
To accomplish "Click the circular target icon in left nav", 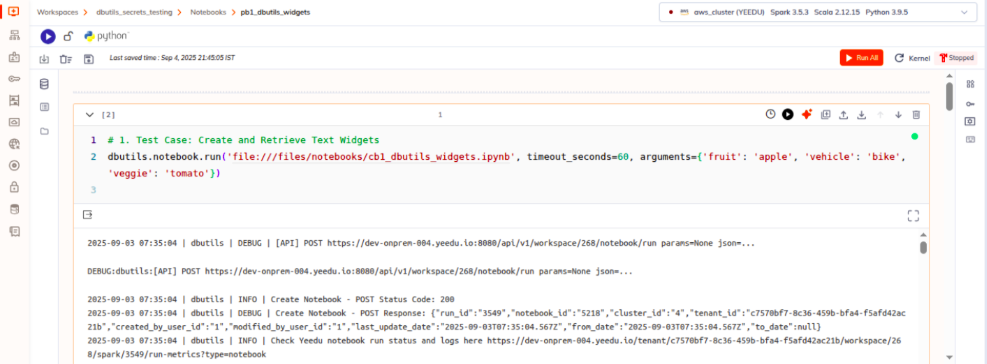I will [x=14, y=166].
